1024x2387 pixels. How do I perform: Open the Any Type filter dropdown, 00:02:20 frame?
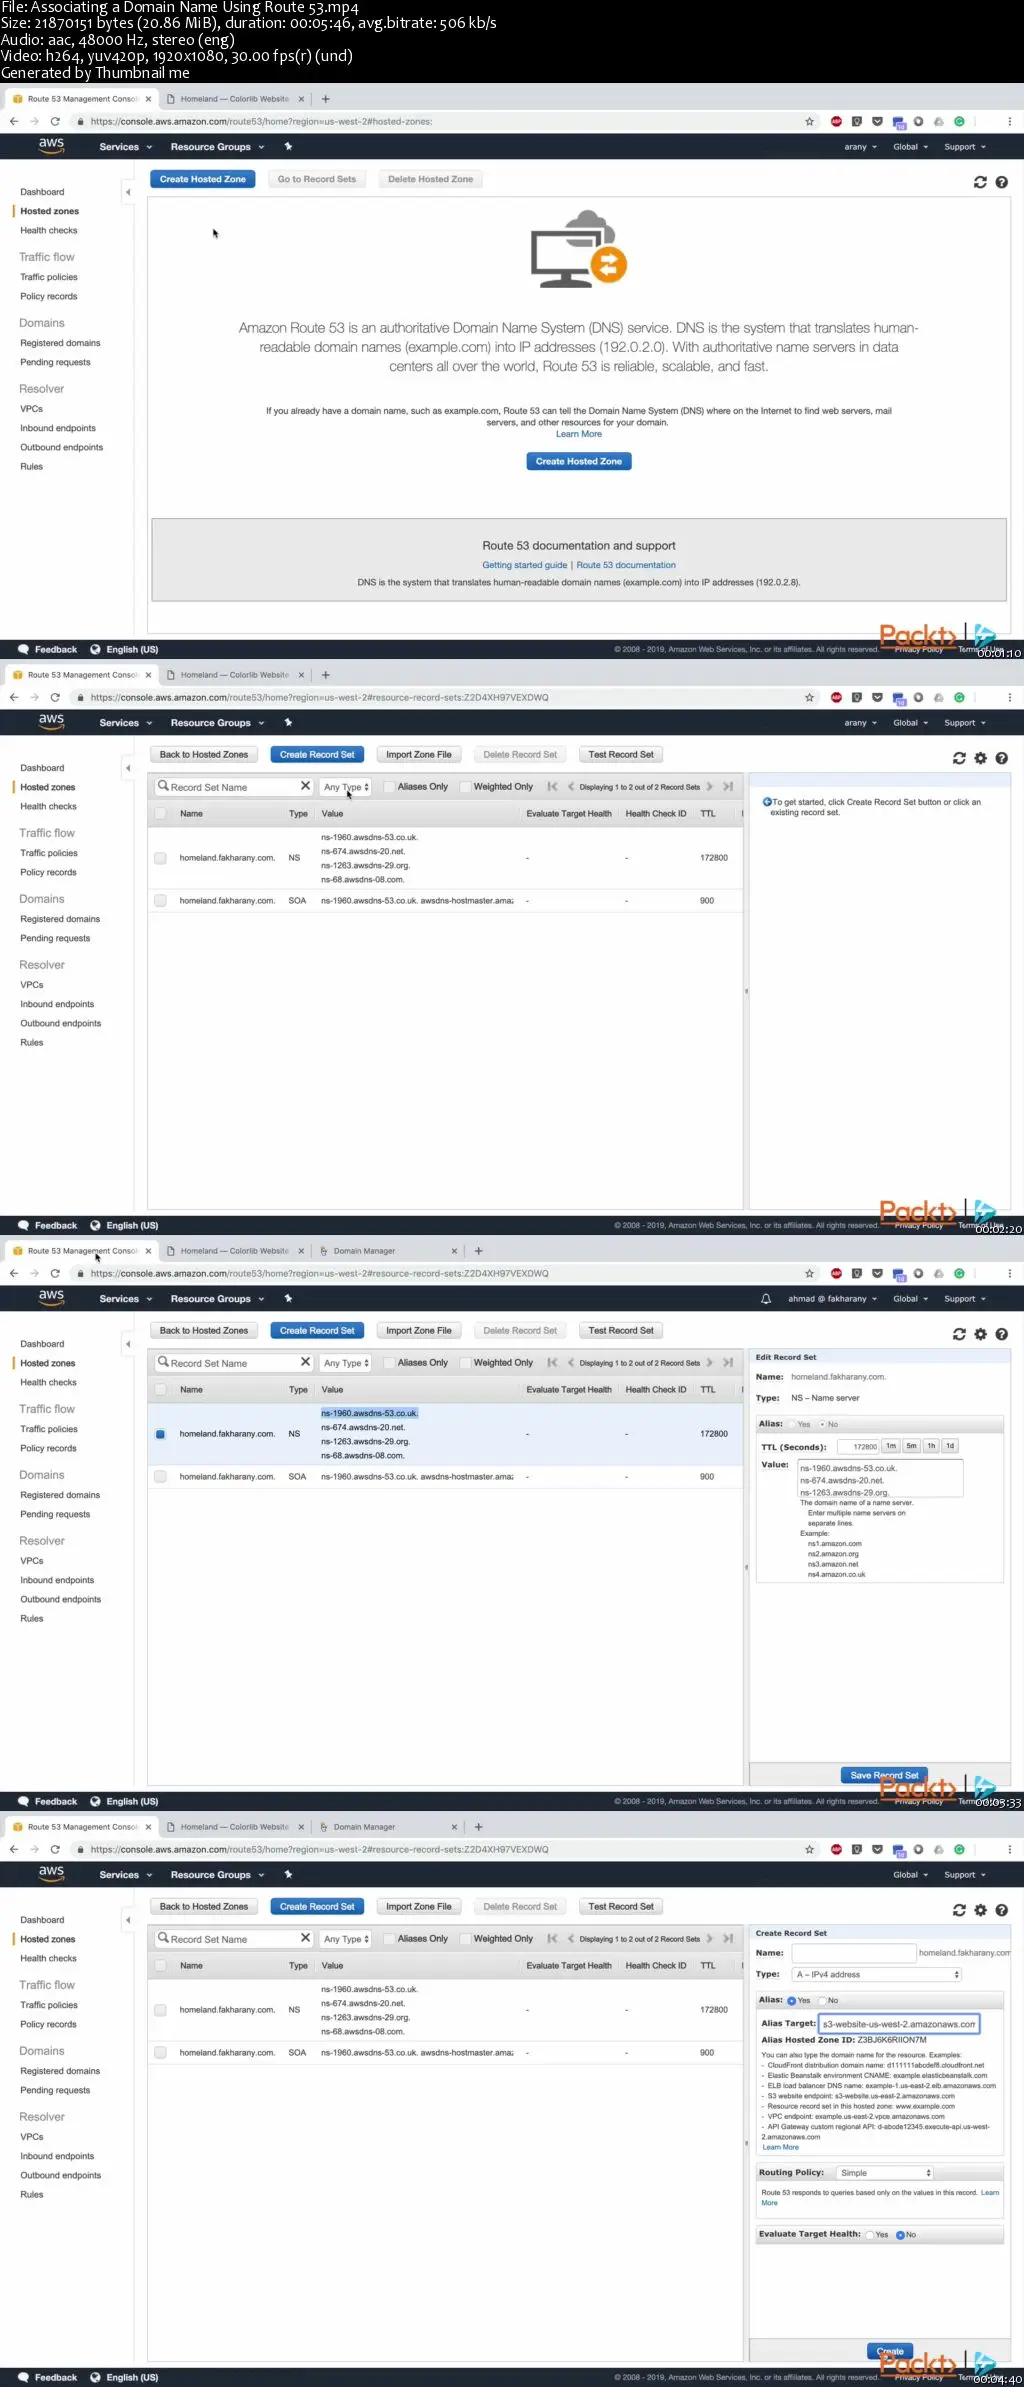click(346, 787)
